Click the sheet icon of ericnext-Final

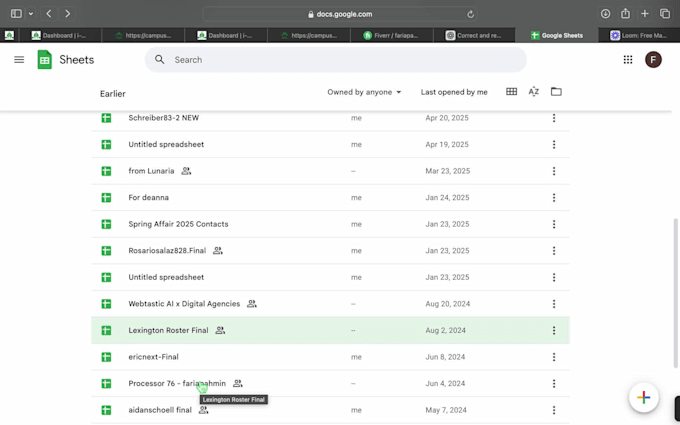click(x=106, y=357)
